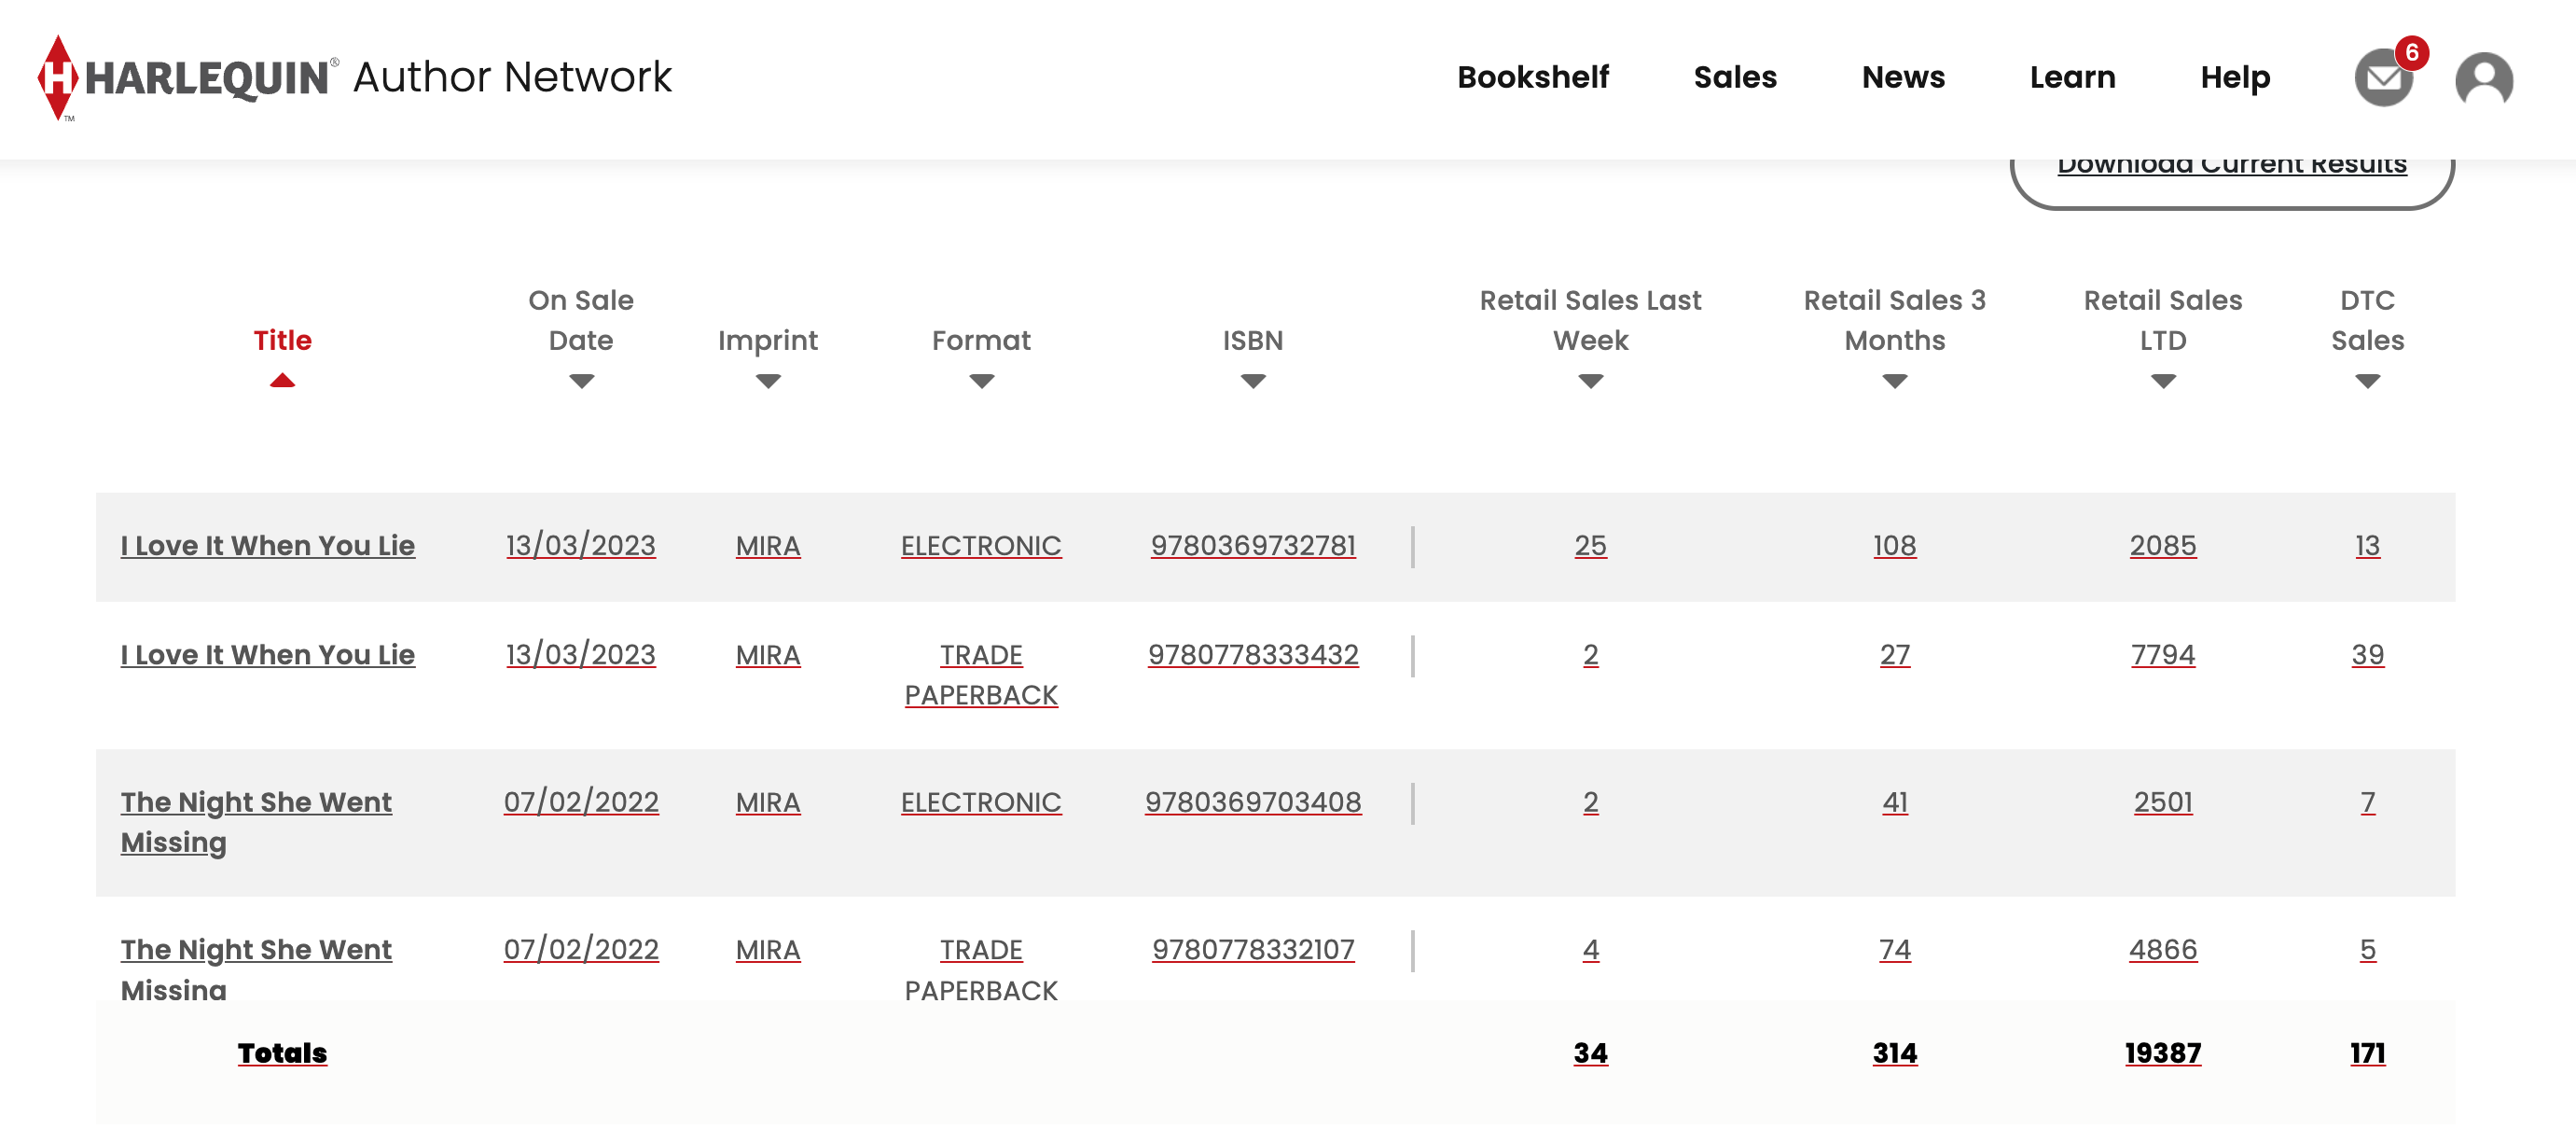Open ISBN 9780369732781 link
This screenshot has width=2576, height=1129.
pyautogui.click(x=1253, y=545)
